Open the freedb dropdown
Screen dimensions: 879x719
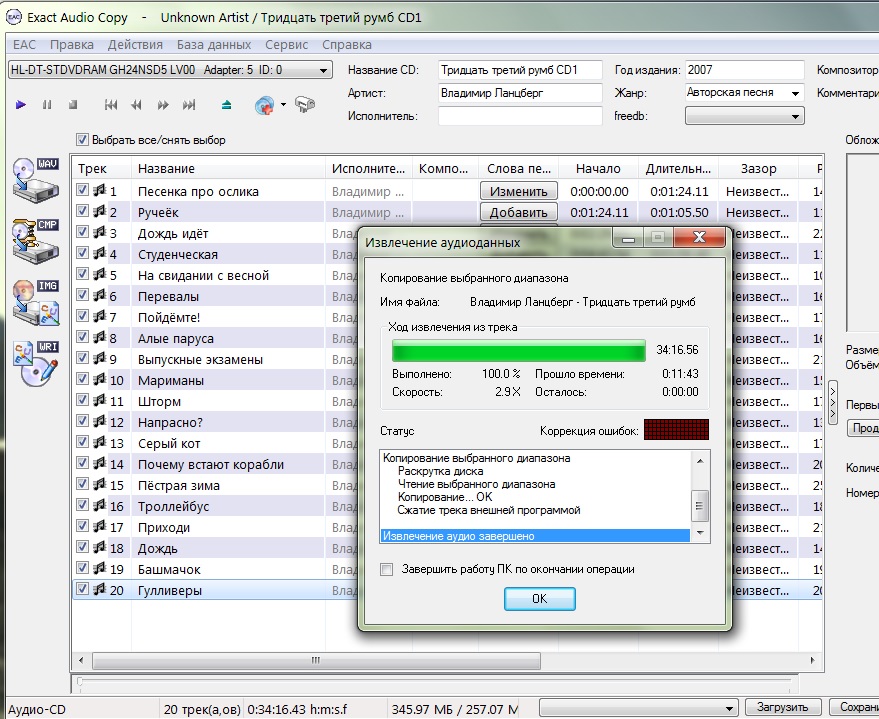(x=744, y=116)
